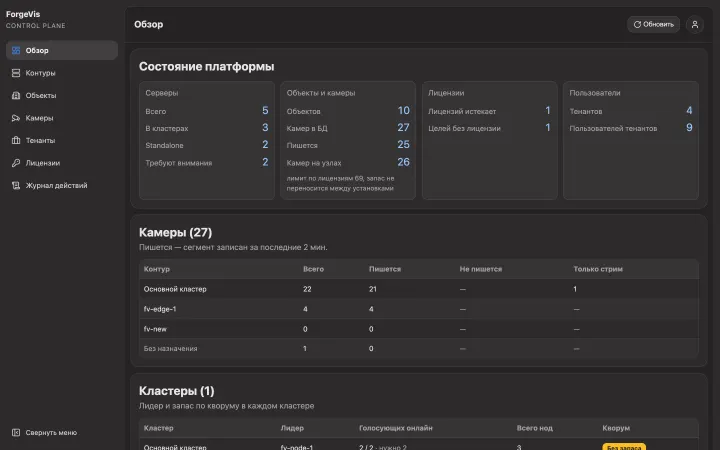This screenshot has height=450, width=720.
Task: Click the Пишется column header
Action: [x=385, y=269]
